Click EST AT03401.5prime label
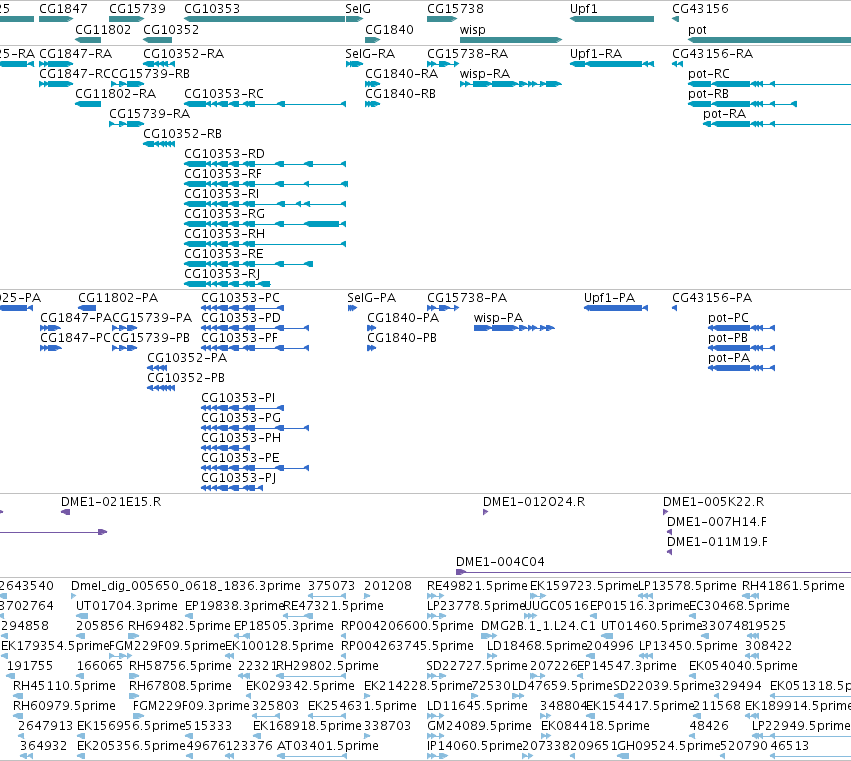This screenshot has width=851, height=761. pyautogui.click(x=328, y=746)
